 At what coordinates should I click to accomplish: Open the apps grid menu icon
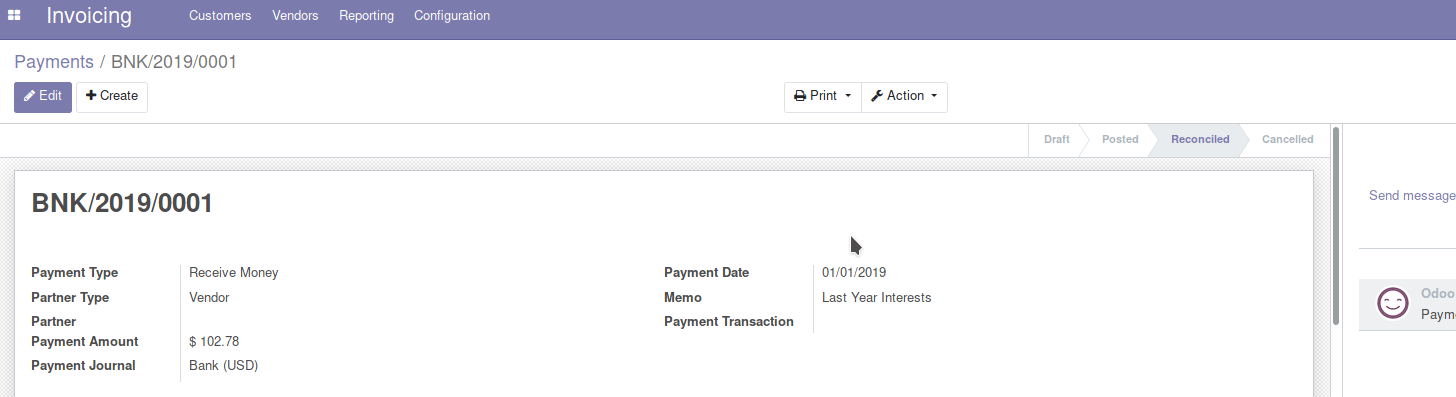14,15
